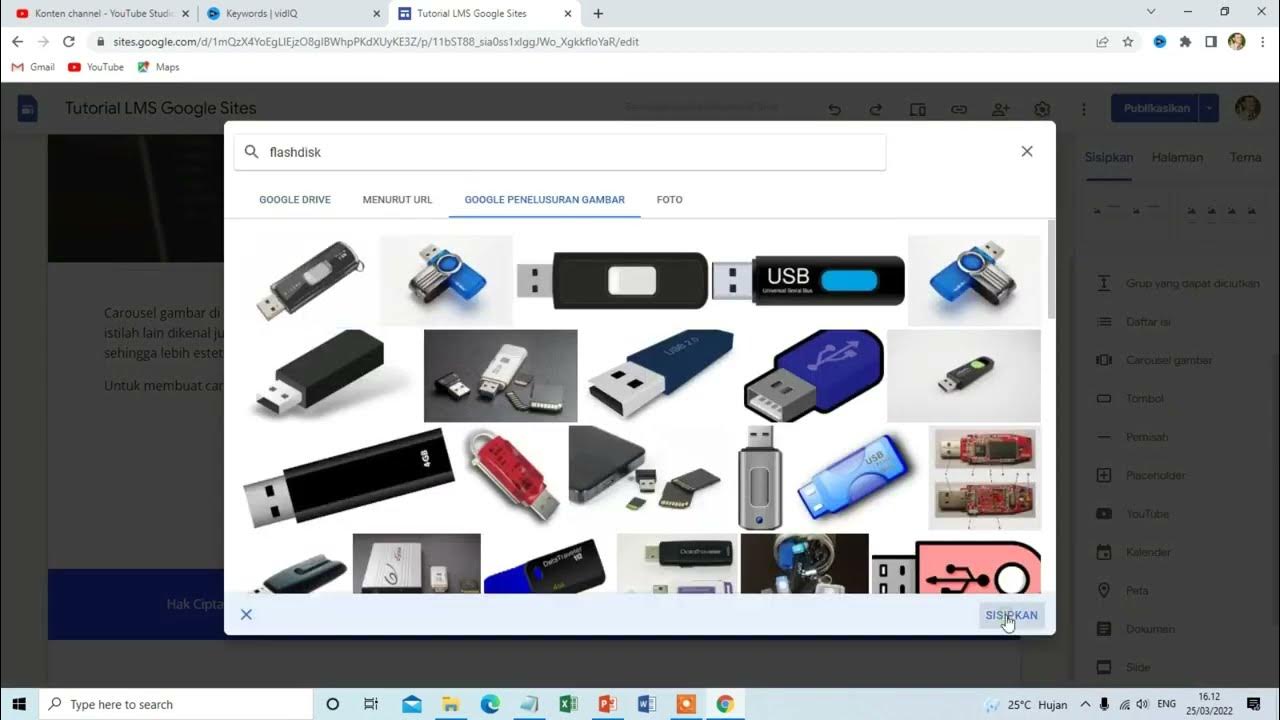Image resolution: width=1280 pixels, height=720 pixels.
Task: Insert Grup yang dapat diciutkan
Action: click(x=1178, y=284)
